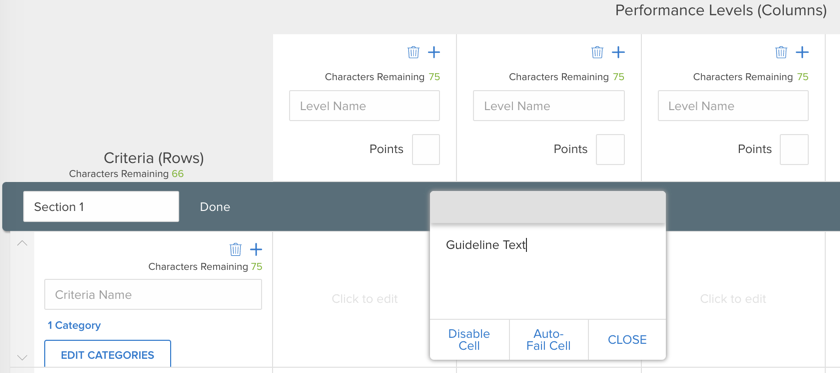Close the guideline text popup
The width and height of the screenshot is (840, 373).
tap(627, 340)
